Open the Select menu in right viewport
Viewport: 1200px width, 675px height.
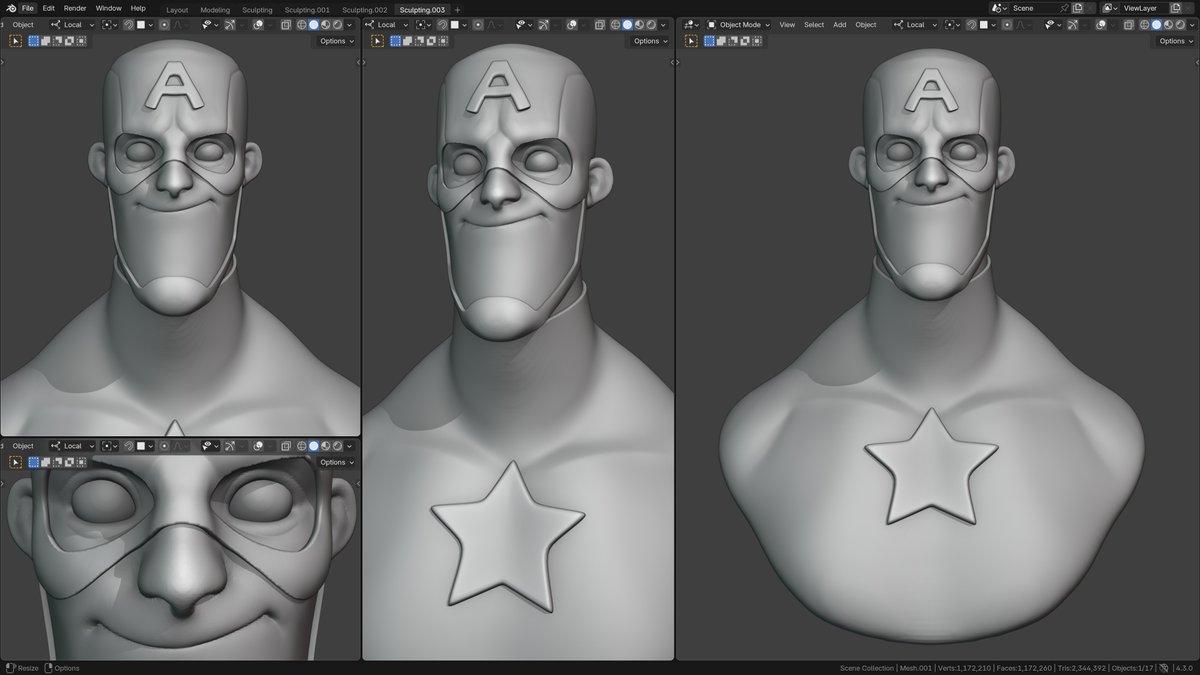814,25
